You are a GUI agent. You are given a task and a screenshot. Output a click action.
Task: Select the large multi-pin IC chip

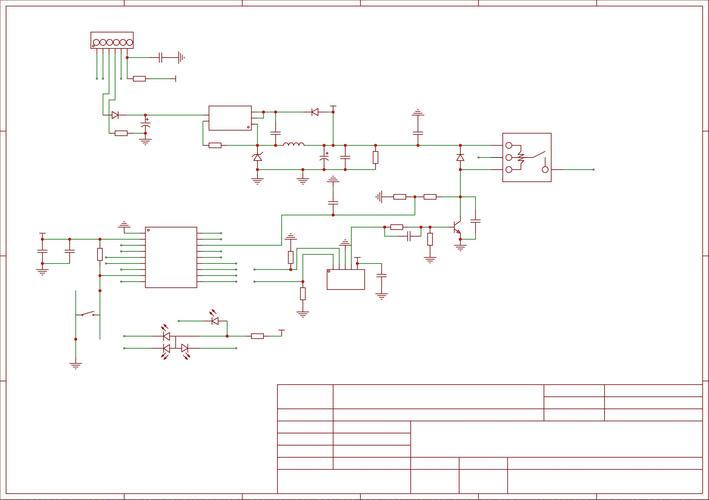[171, 257]
